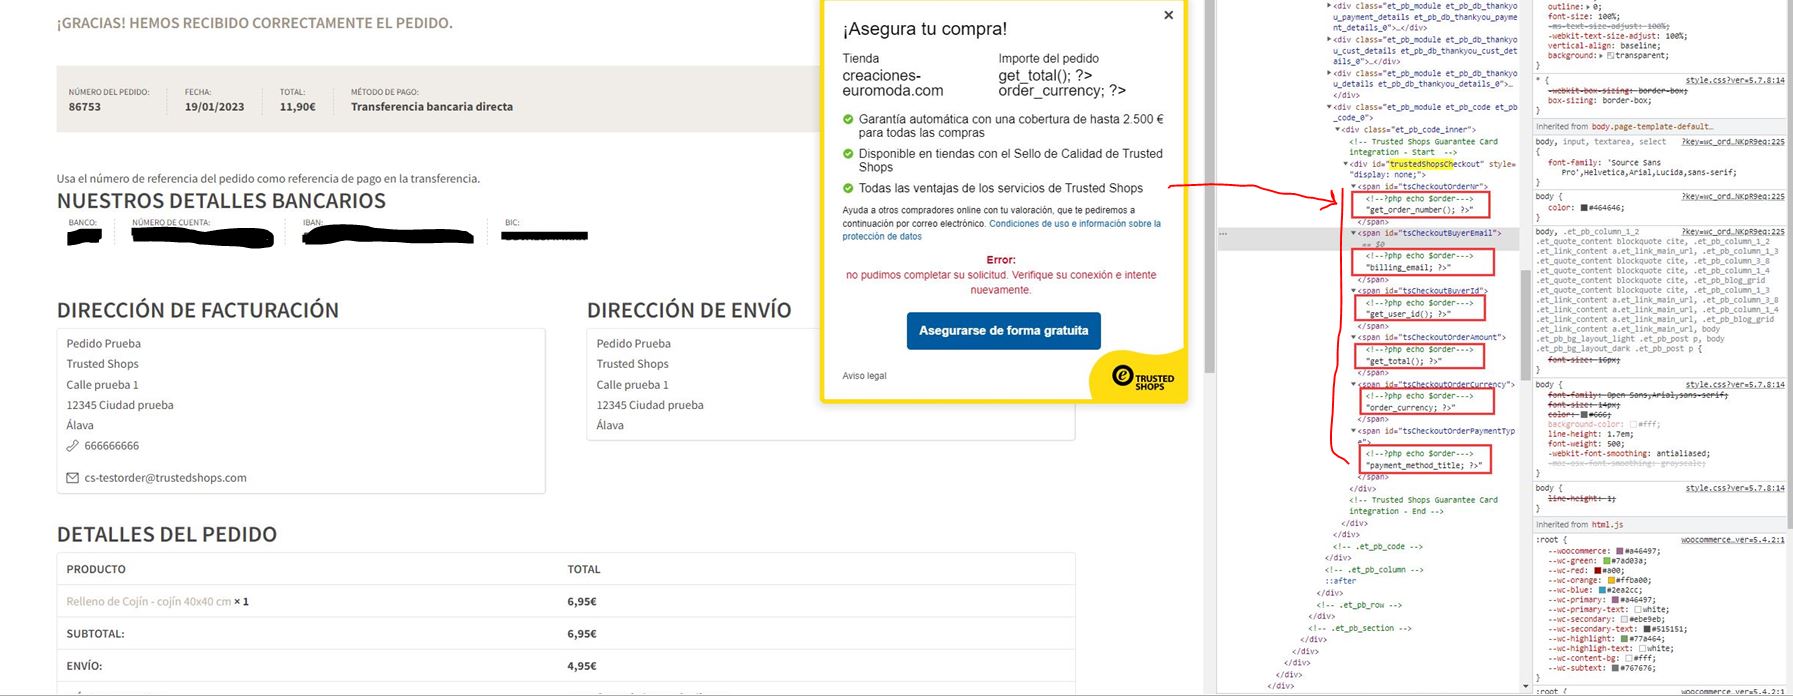Click green check icon next to Disponible en tiendas
This screenshot has width=1793, height=697.
848,154
